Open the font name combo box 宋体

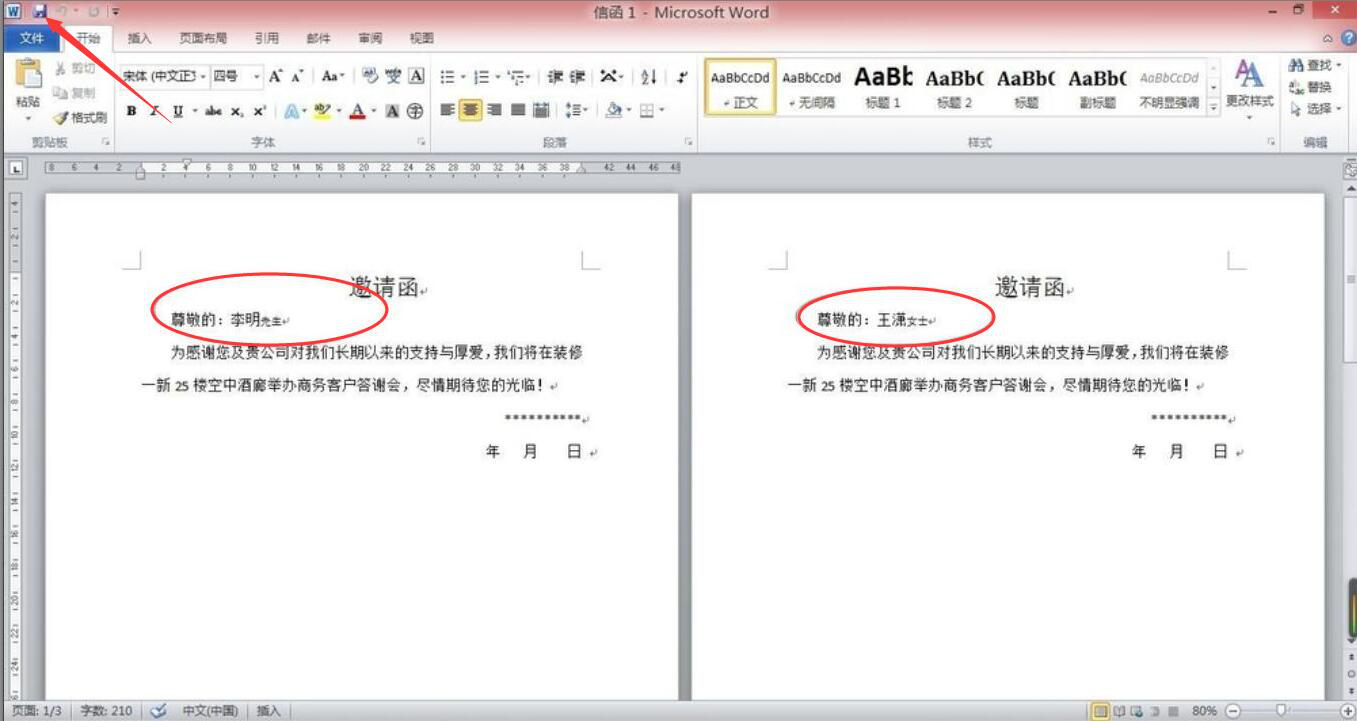165,76
